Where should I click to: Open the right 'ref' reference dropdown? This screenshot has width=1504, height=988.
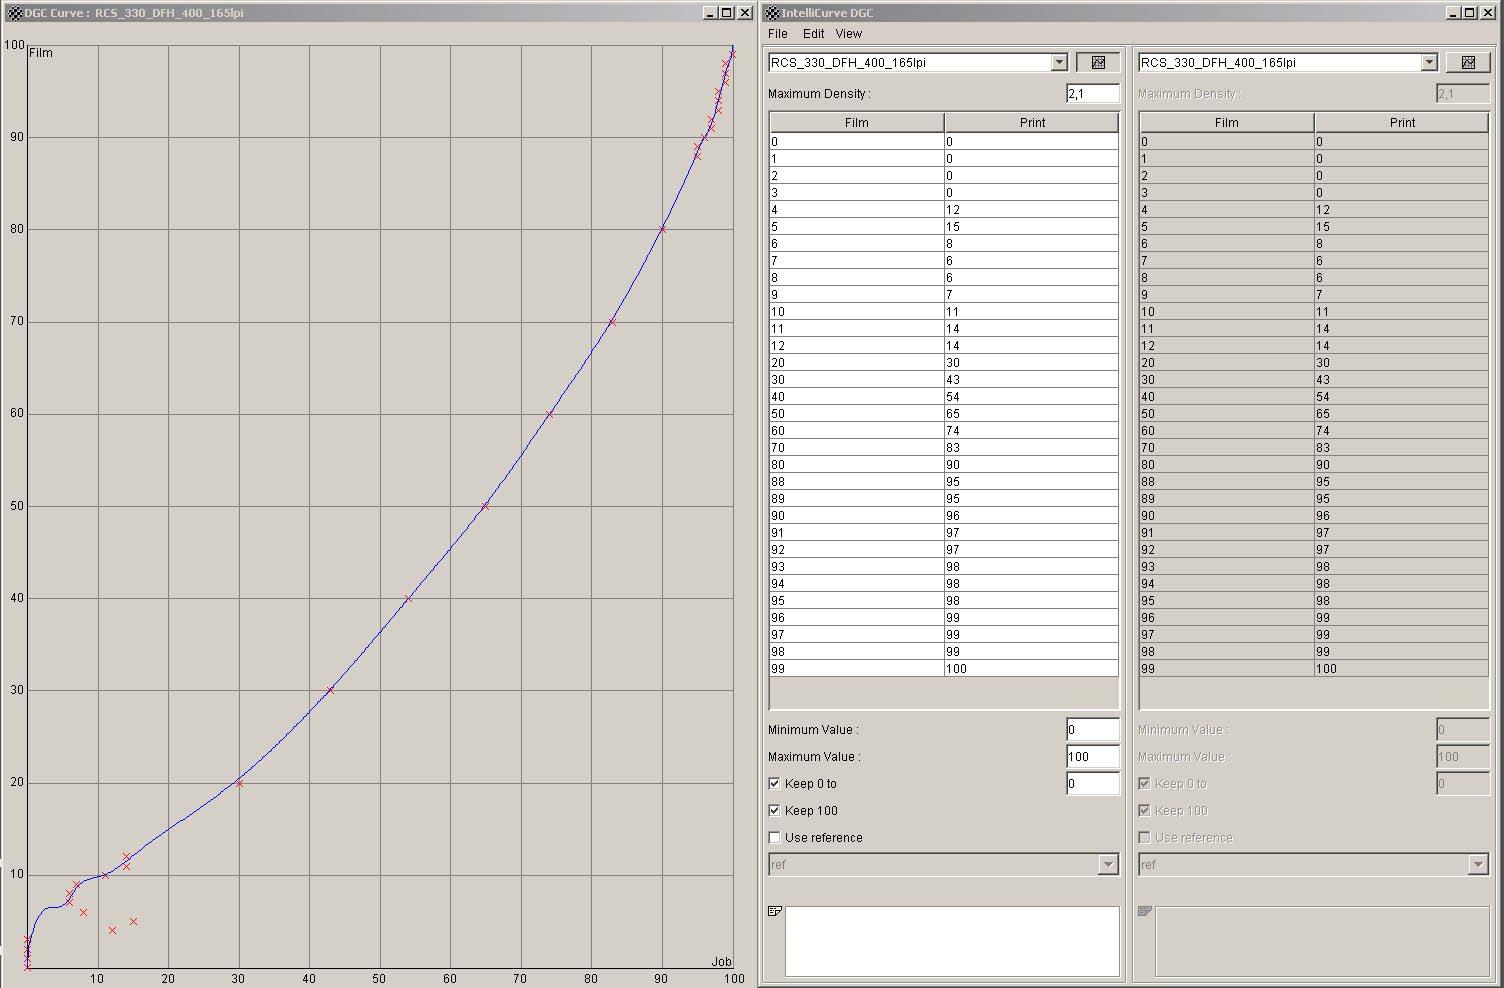1478,865
